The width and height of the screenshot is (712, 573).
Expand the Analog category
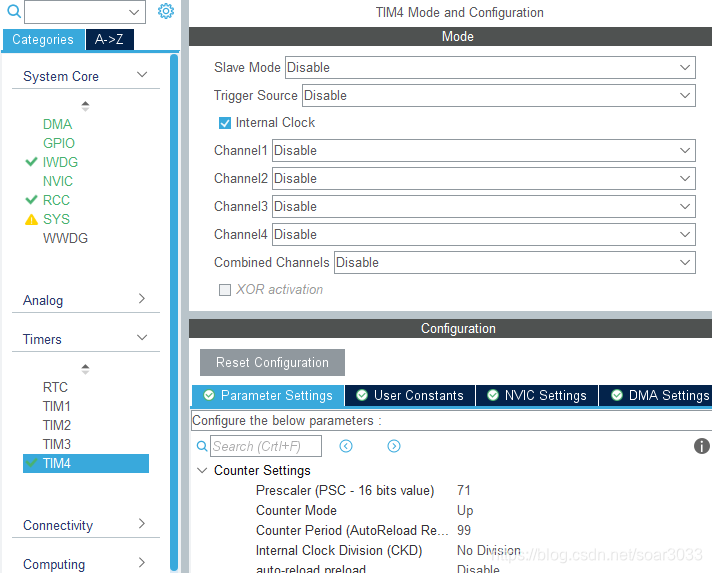tap(142, 298)
